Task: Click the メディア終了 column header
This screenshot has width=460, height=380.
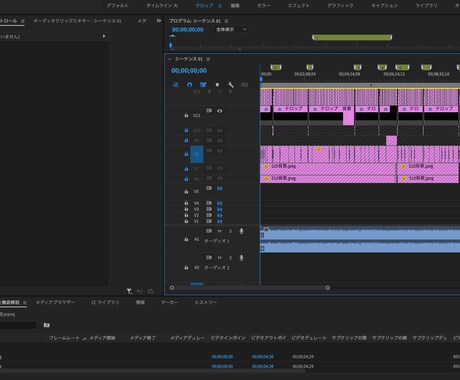Action: 143,338
